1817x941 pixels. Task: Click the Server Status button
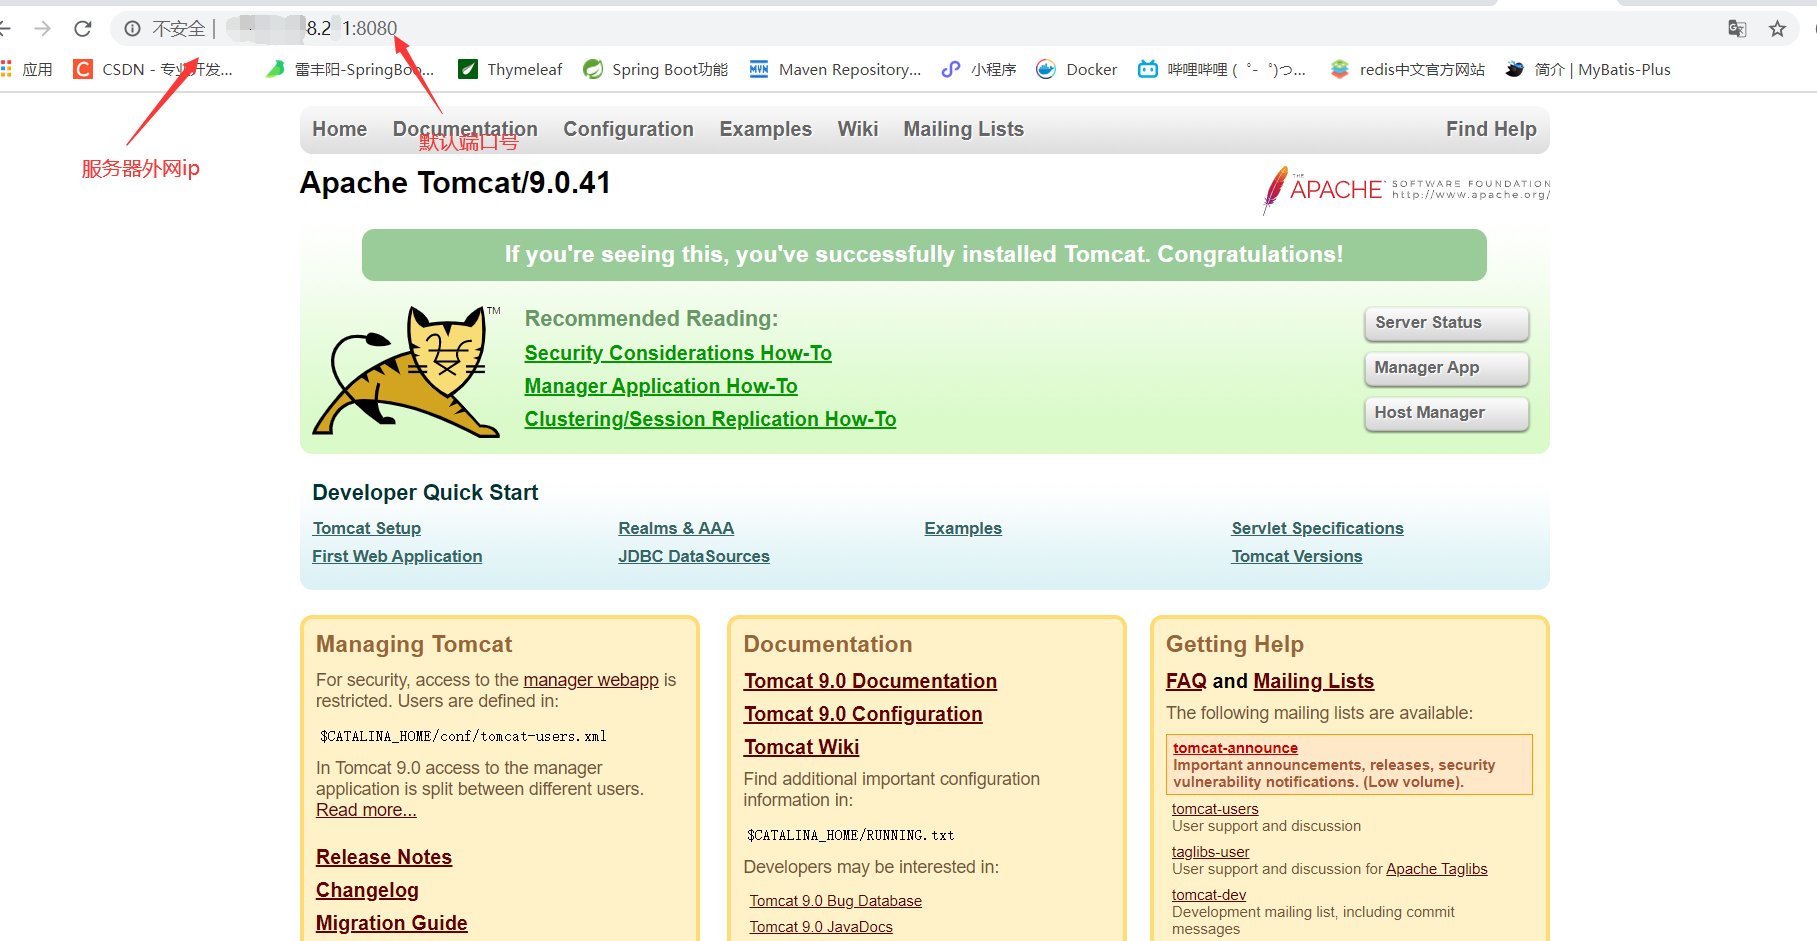click(x=1446, y=323)
